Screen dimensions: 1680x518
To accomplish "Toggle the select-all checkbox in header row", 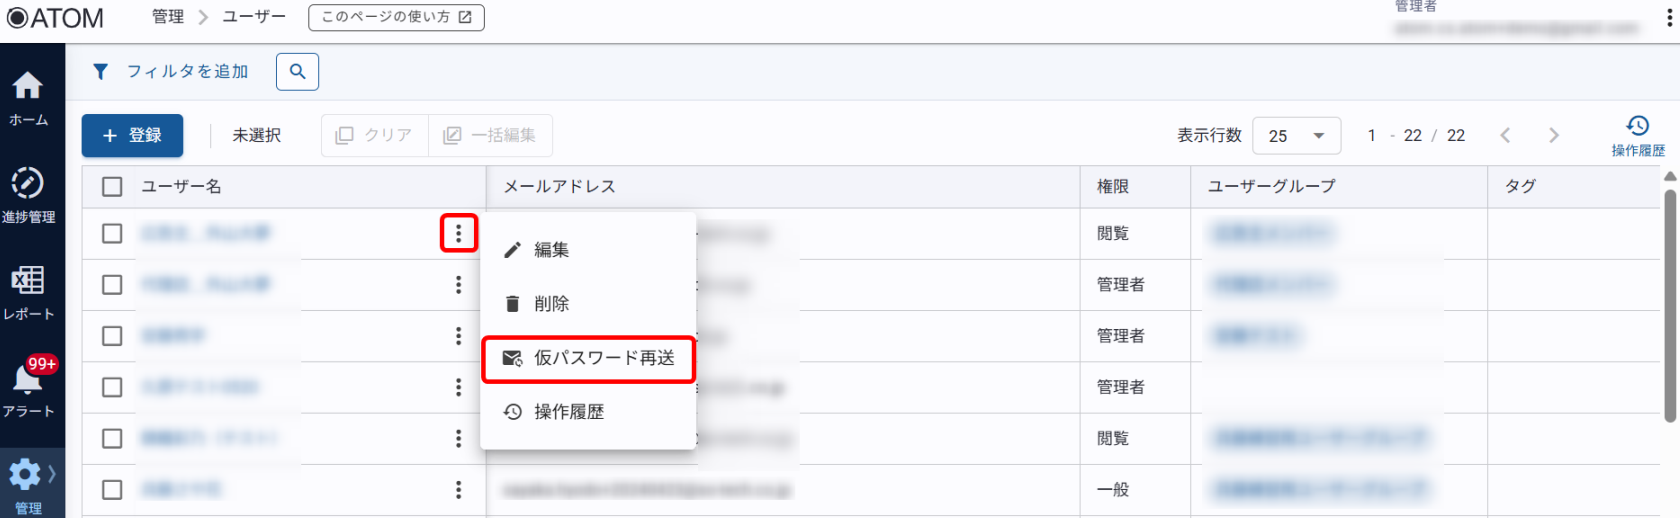I will 112,187.
